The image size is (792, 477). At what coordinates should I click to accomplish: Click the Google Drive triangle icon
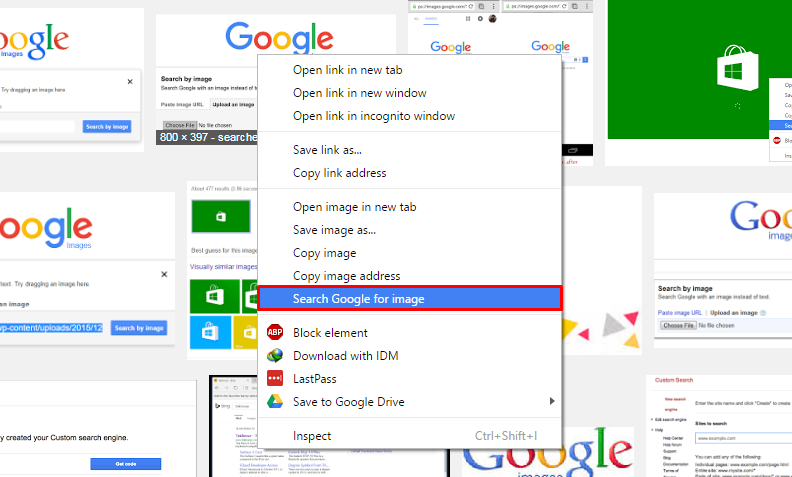click(275, 401)
